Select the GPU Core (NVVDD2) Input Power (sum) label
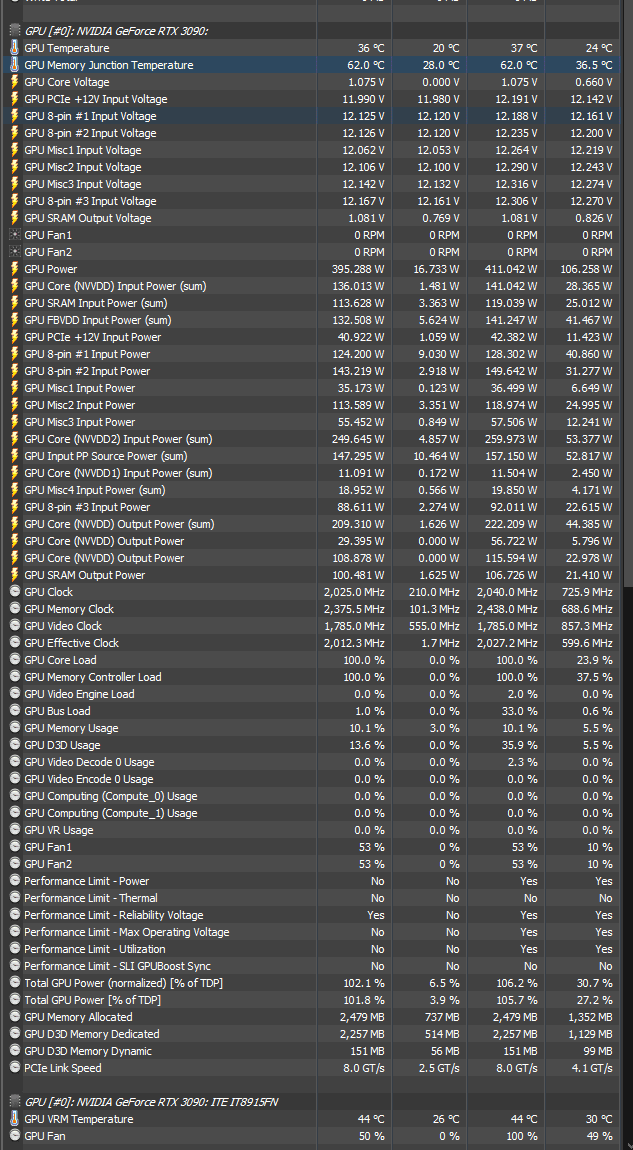 [x=118, y=439]
